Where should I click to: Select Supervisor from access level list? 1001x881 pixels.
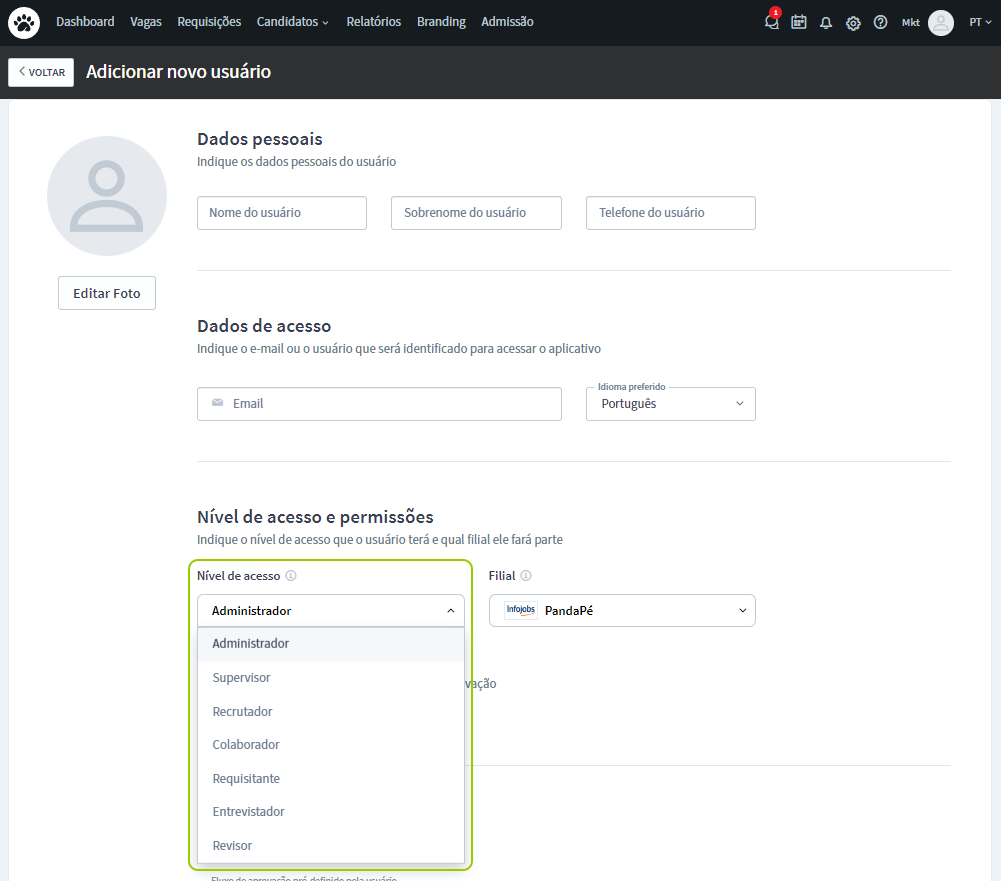(241, 678)
